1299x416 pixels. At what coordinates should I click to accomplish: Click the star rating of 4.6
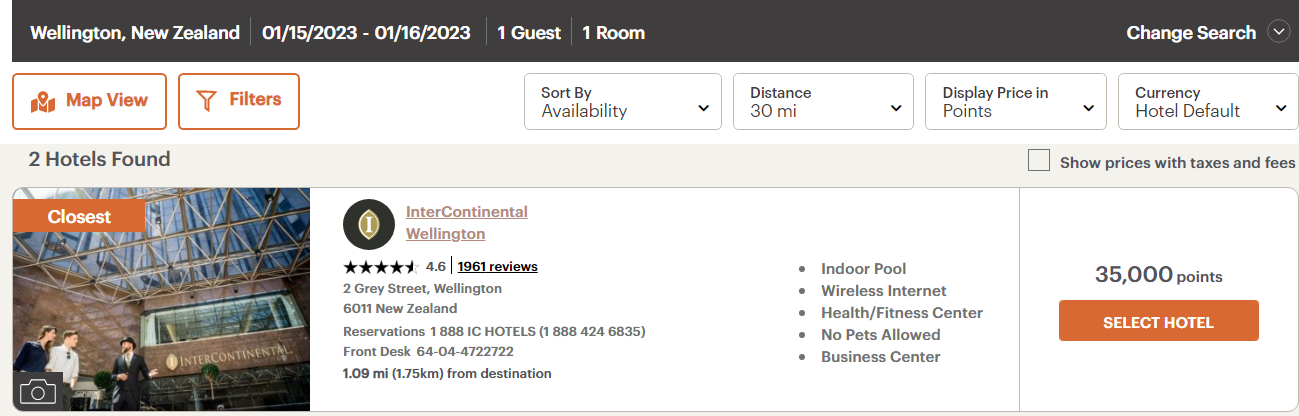(x=380, y=267)
